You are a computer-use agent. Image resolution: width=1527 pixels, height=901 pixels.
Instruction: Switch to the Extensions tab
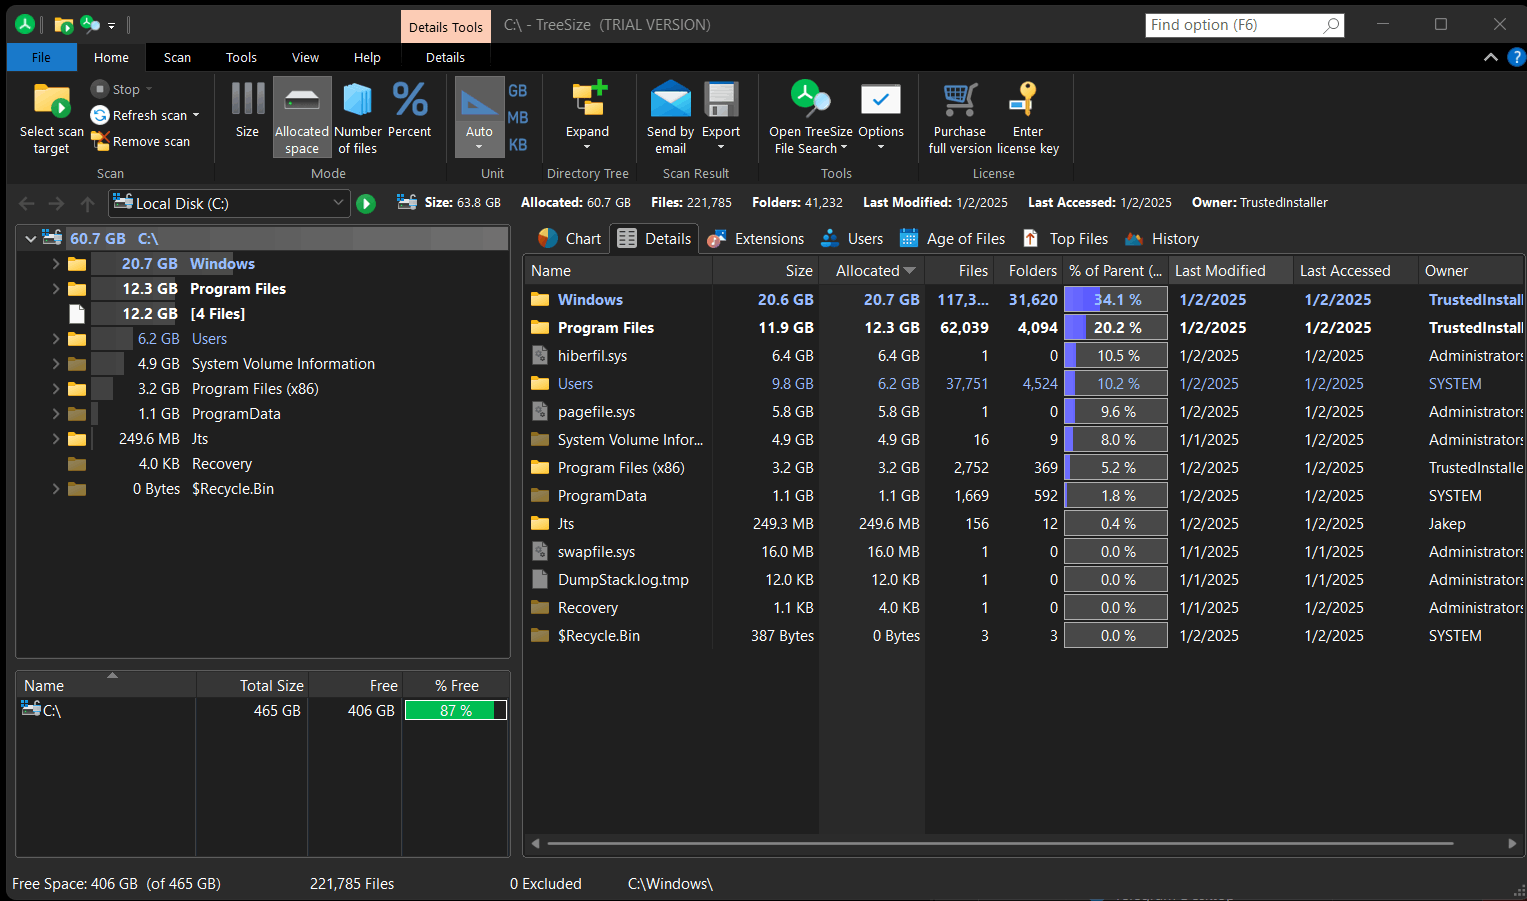[756, 238]
